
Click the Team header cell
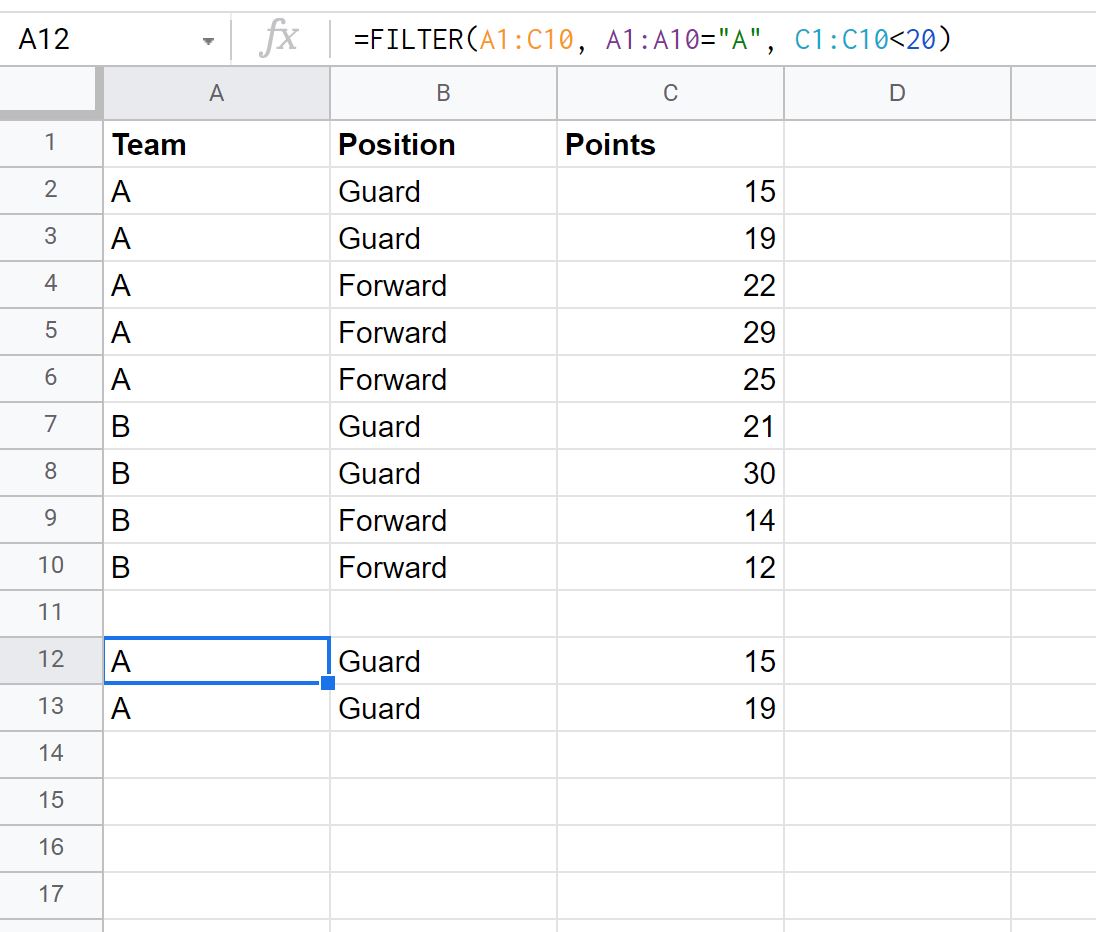coord(217,144)
